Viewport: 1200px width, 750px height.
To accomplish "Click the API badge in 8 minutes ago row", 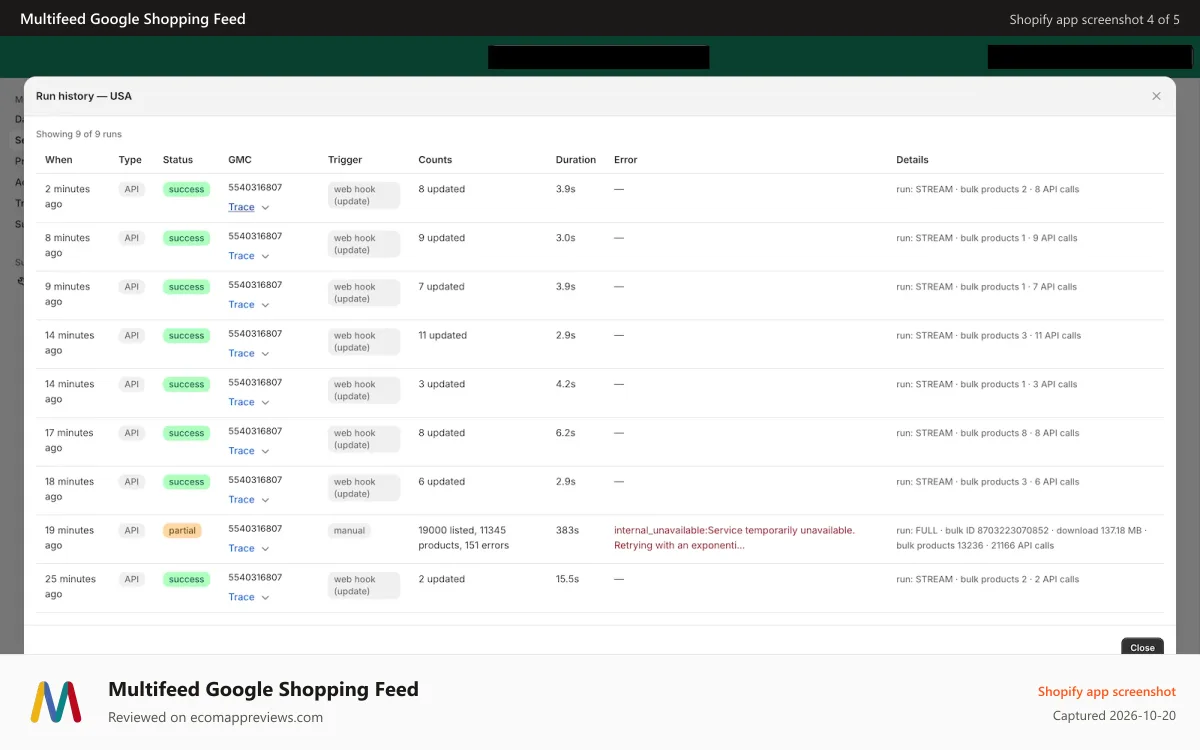I will coord(131,238).
